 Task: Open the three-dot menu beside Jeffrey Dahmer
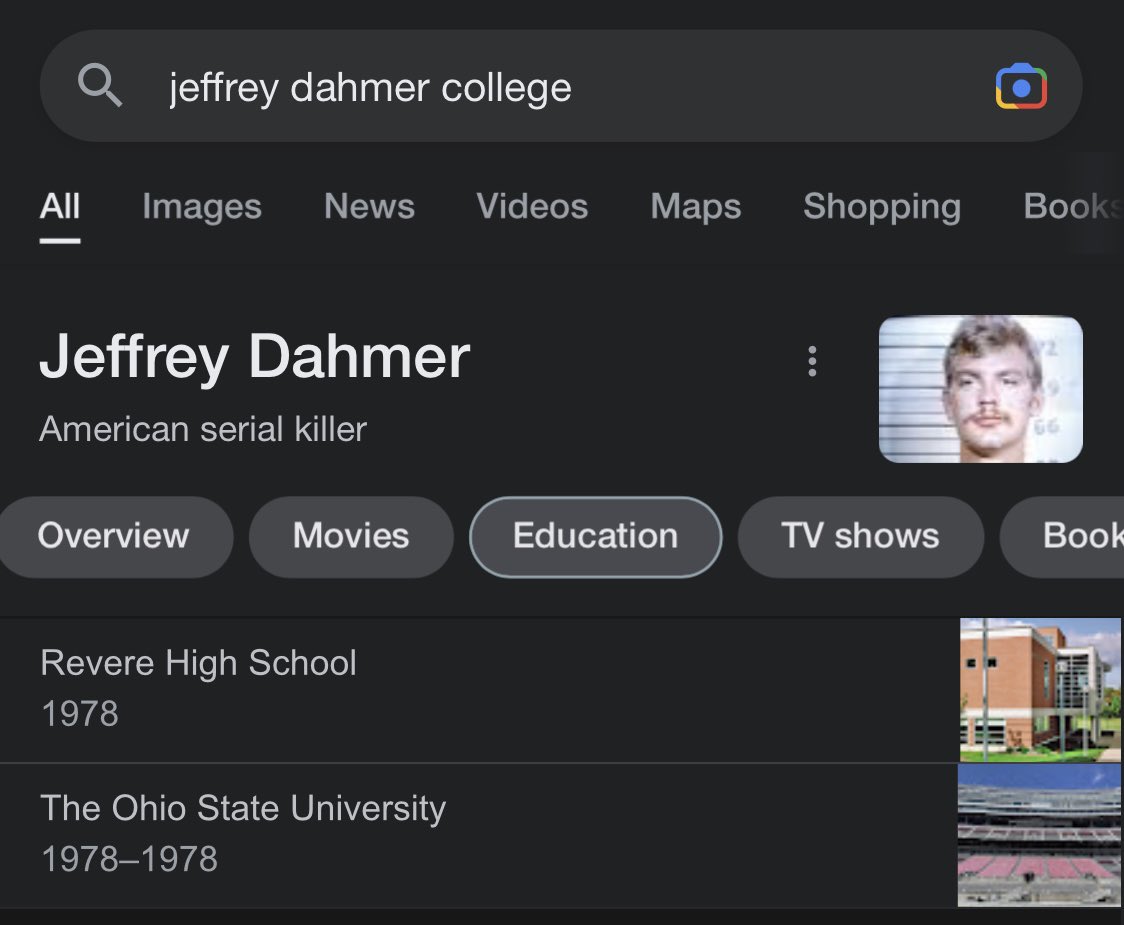[x=811, y=361]
